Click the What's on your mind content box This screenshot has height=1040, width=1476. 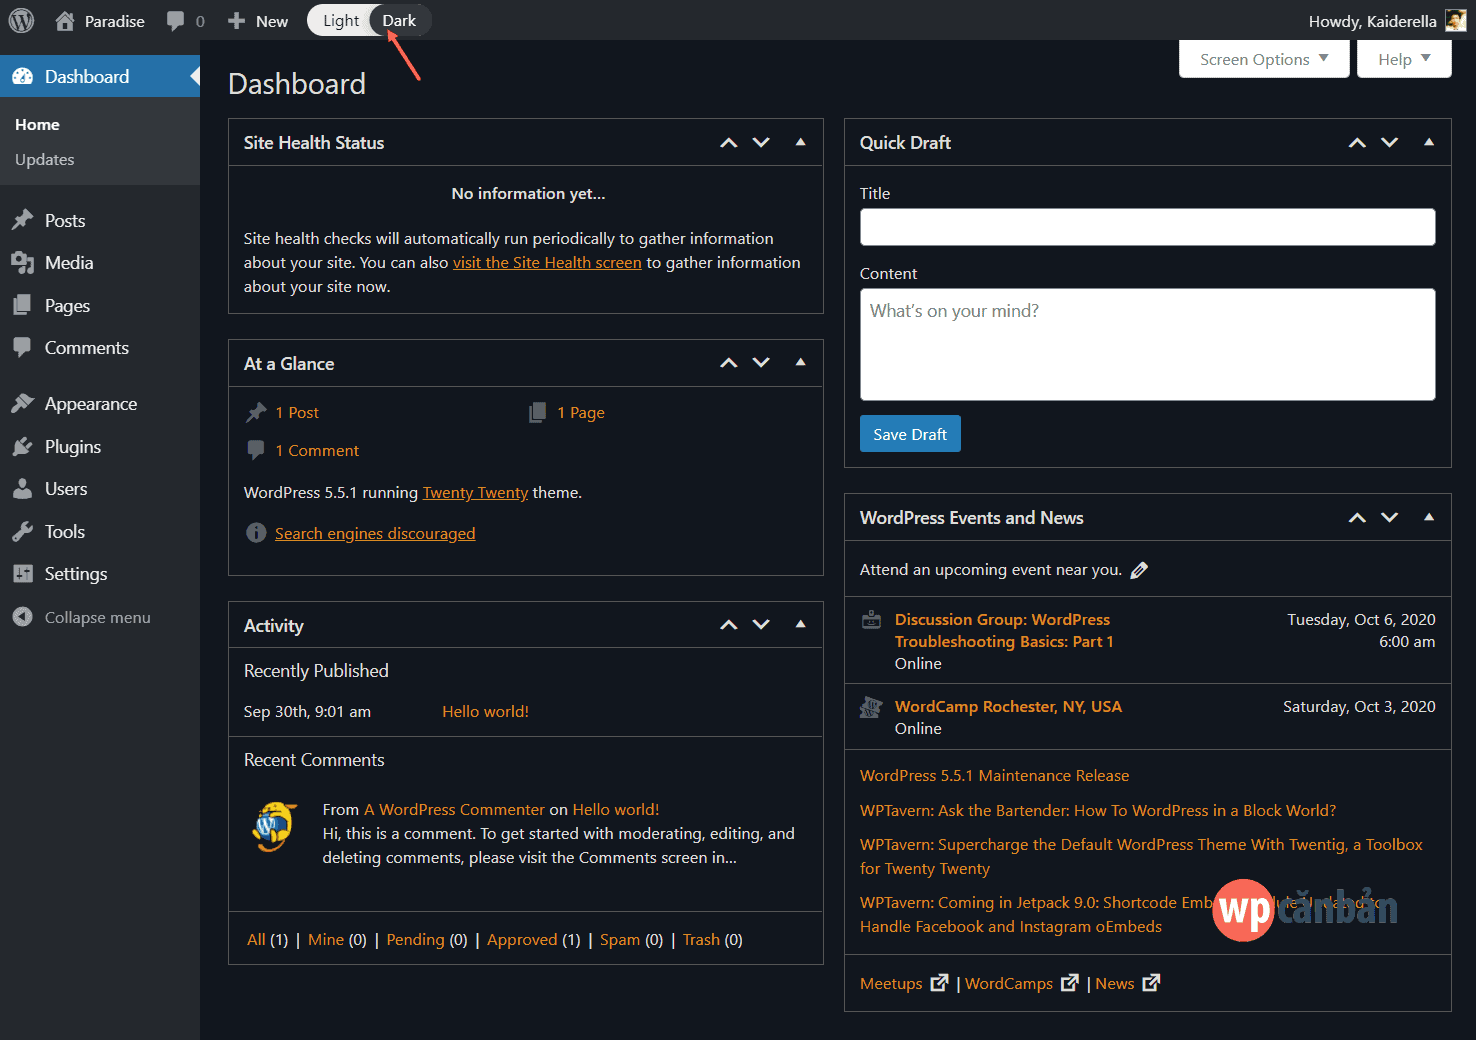pos(1148,345)
